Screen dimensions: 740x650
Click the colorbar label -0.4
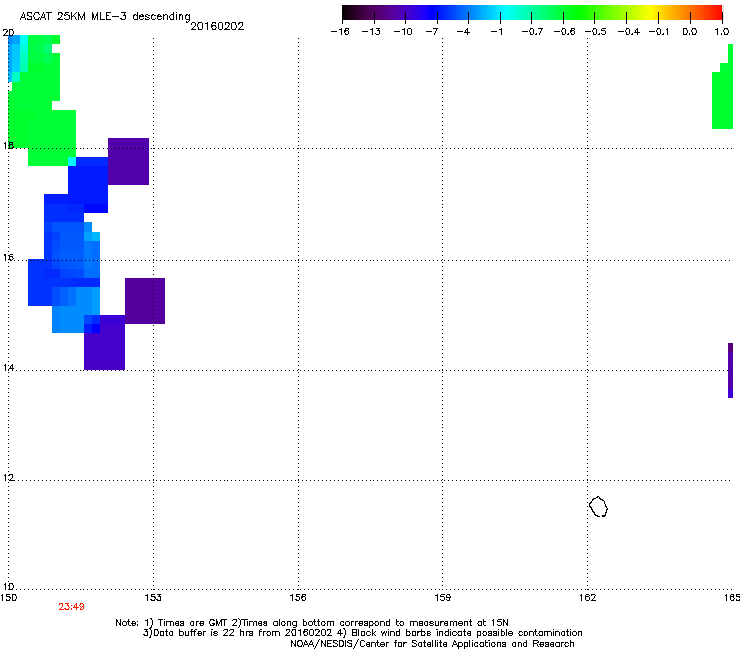click(x=629, y=32)
